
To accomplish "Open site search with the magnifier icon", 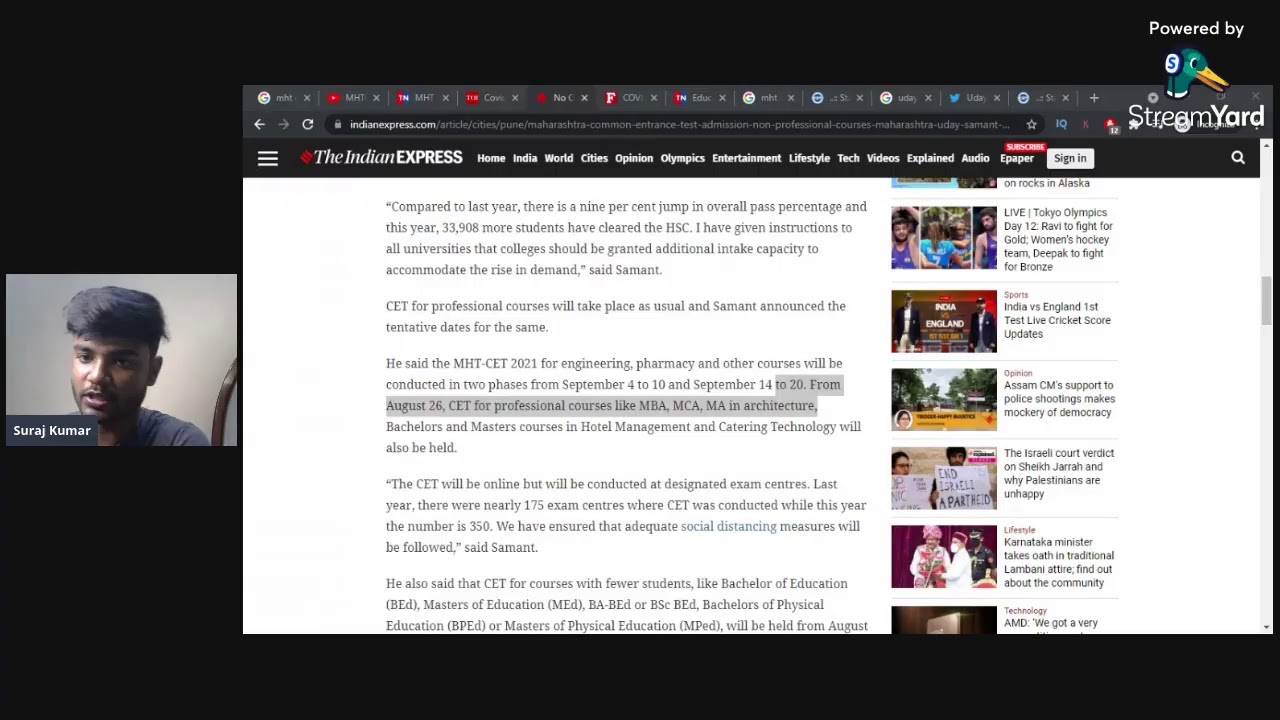I will (x=1238, y=158).
